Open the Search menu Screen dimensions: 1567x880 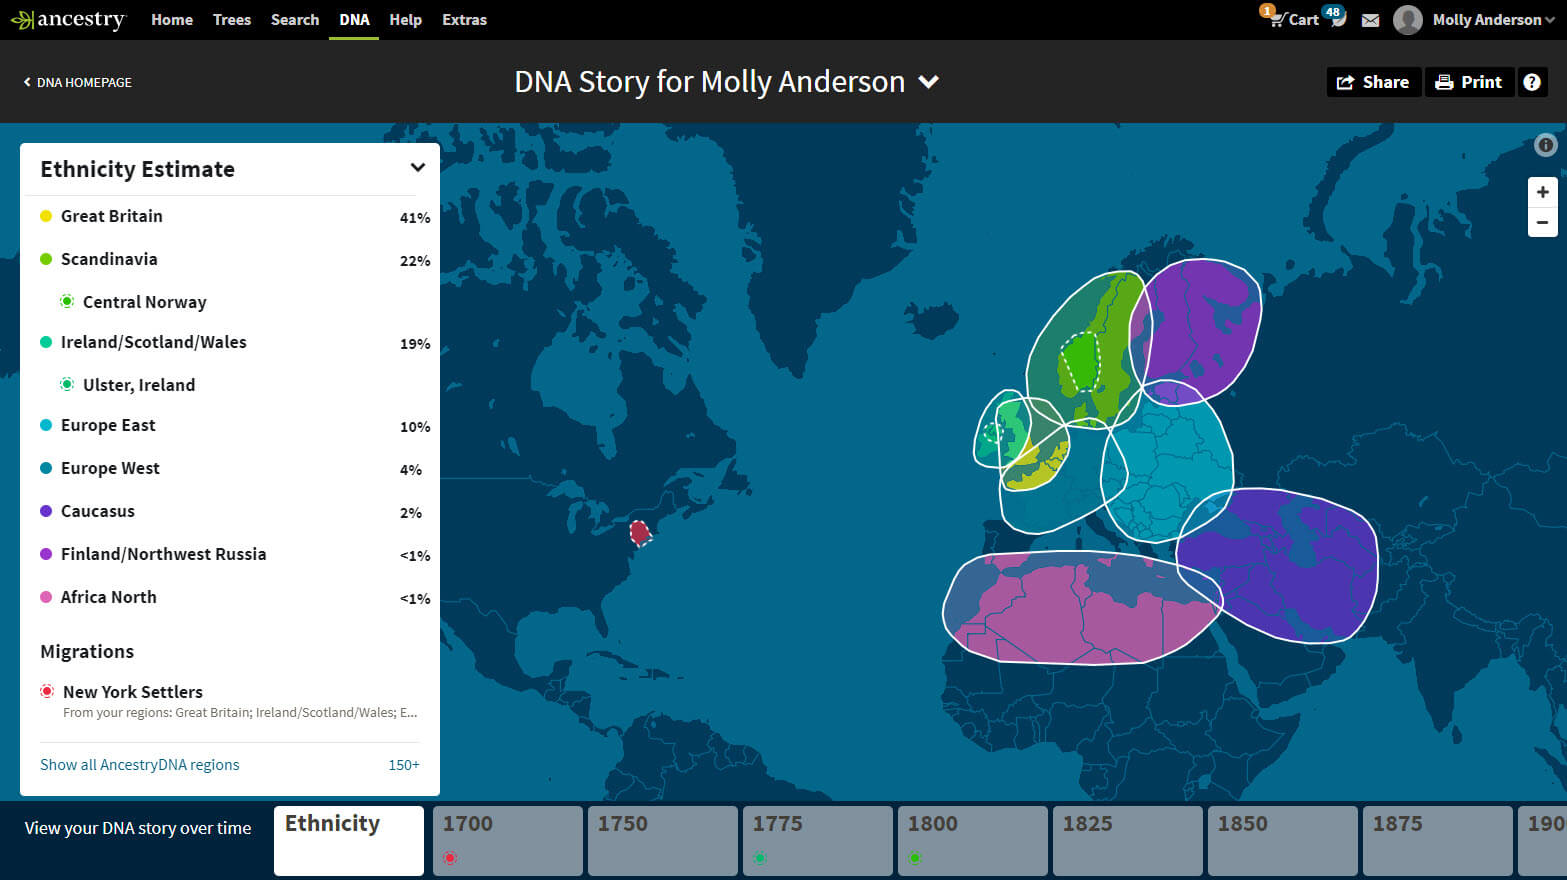click(295, 20)
